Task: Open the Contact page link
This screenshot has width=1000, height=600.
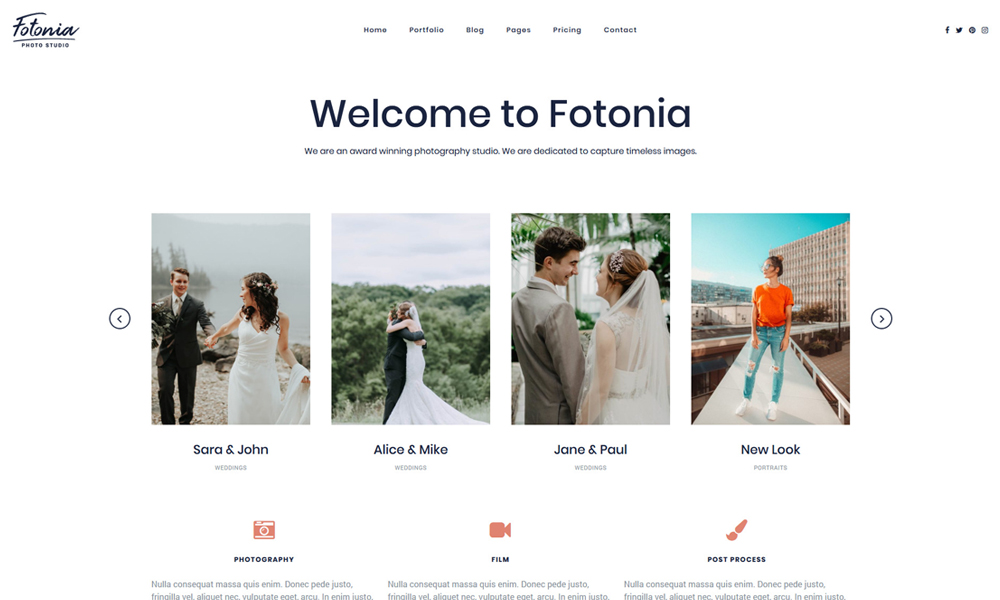Action: [x=620, y=30]
